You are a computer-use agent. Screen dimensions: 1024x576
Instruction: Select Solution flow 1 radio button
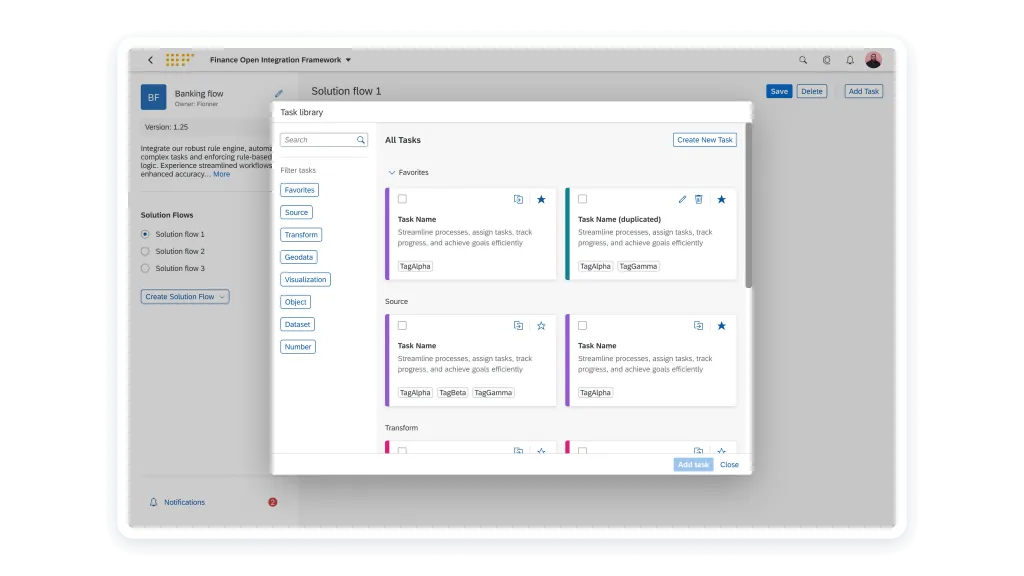click(x=145, y=234)
